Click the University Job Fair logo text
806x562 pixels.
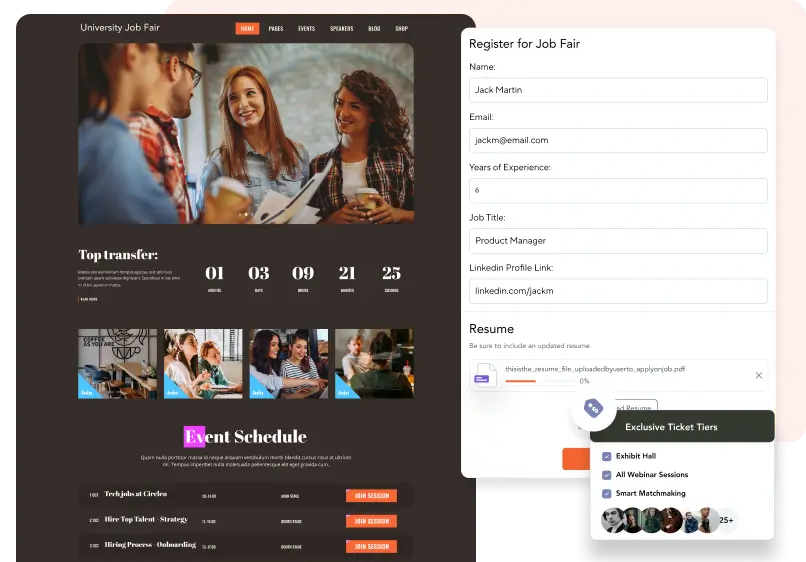click(x=120, y=28)
